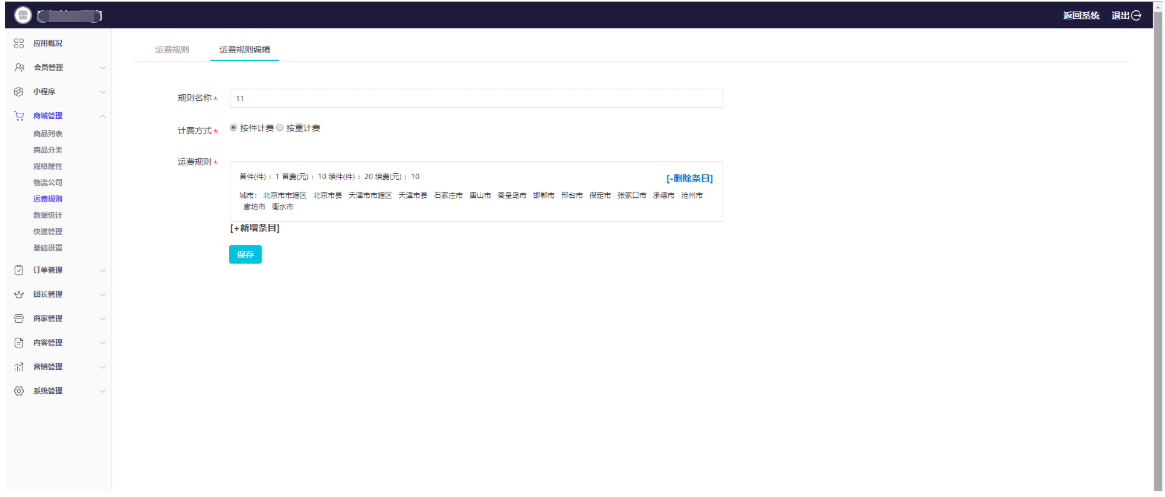Open 基础设置 in the sidebar
1165x497 pixels.
click(48, 247)
